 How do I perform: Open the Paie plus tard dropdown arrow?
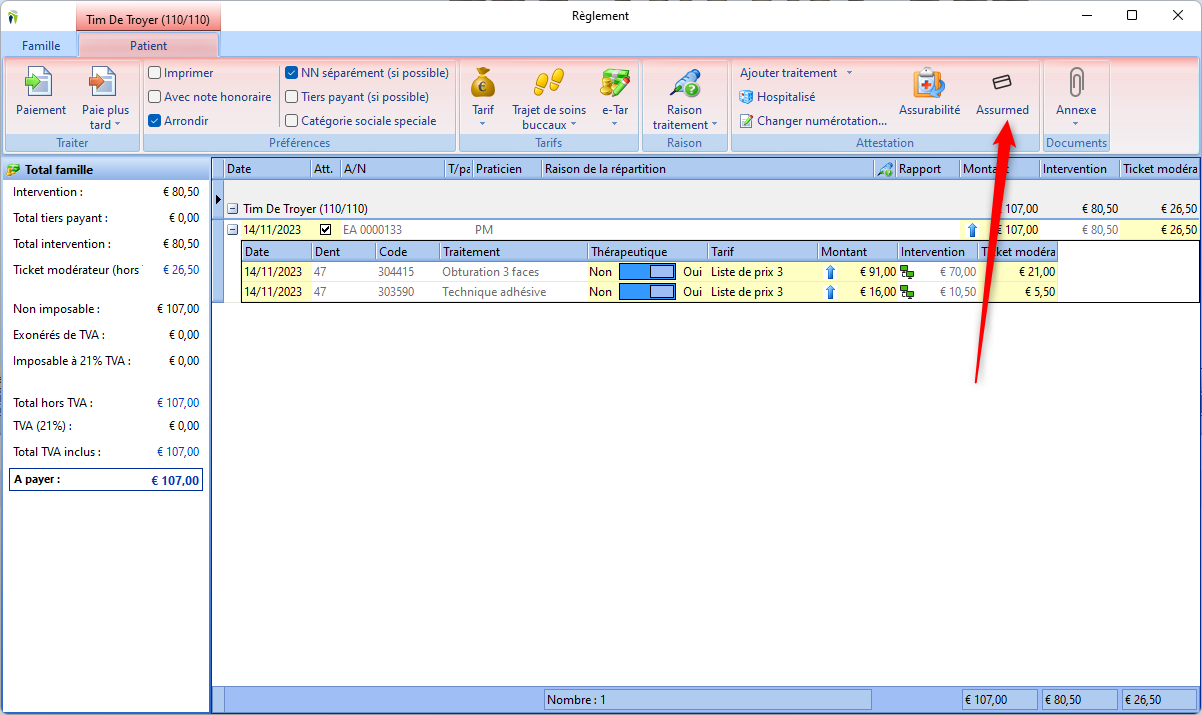[117, 125]
